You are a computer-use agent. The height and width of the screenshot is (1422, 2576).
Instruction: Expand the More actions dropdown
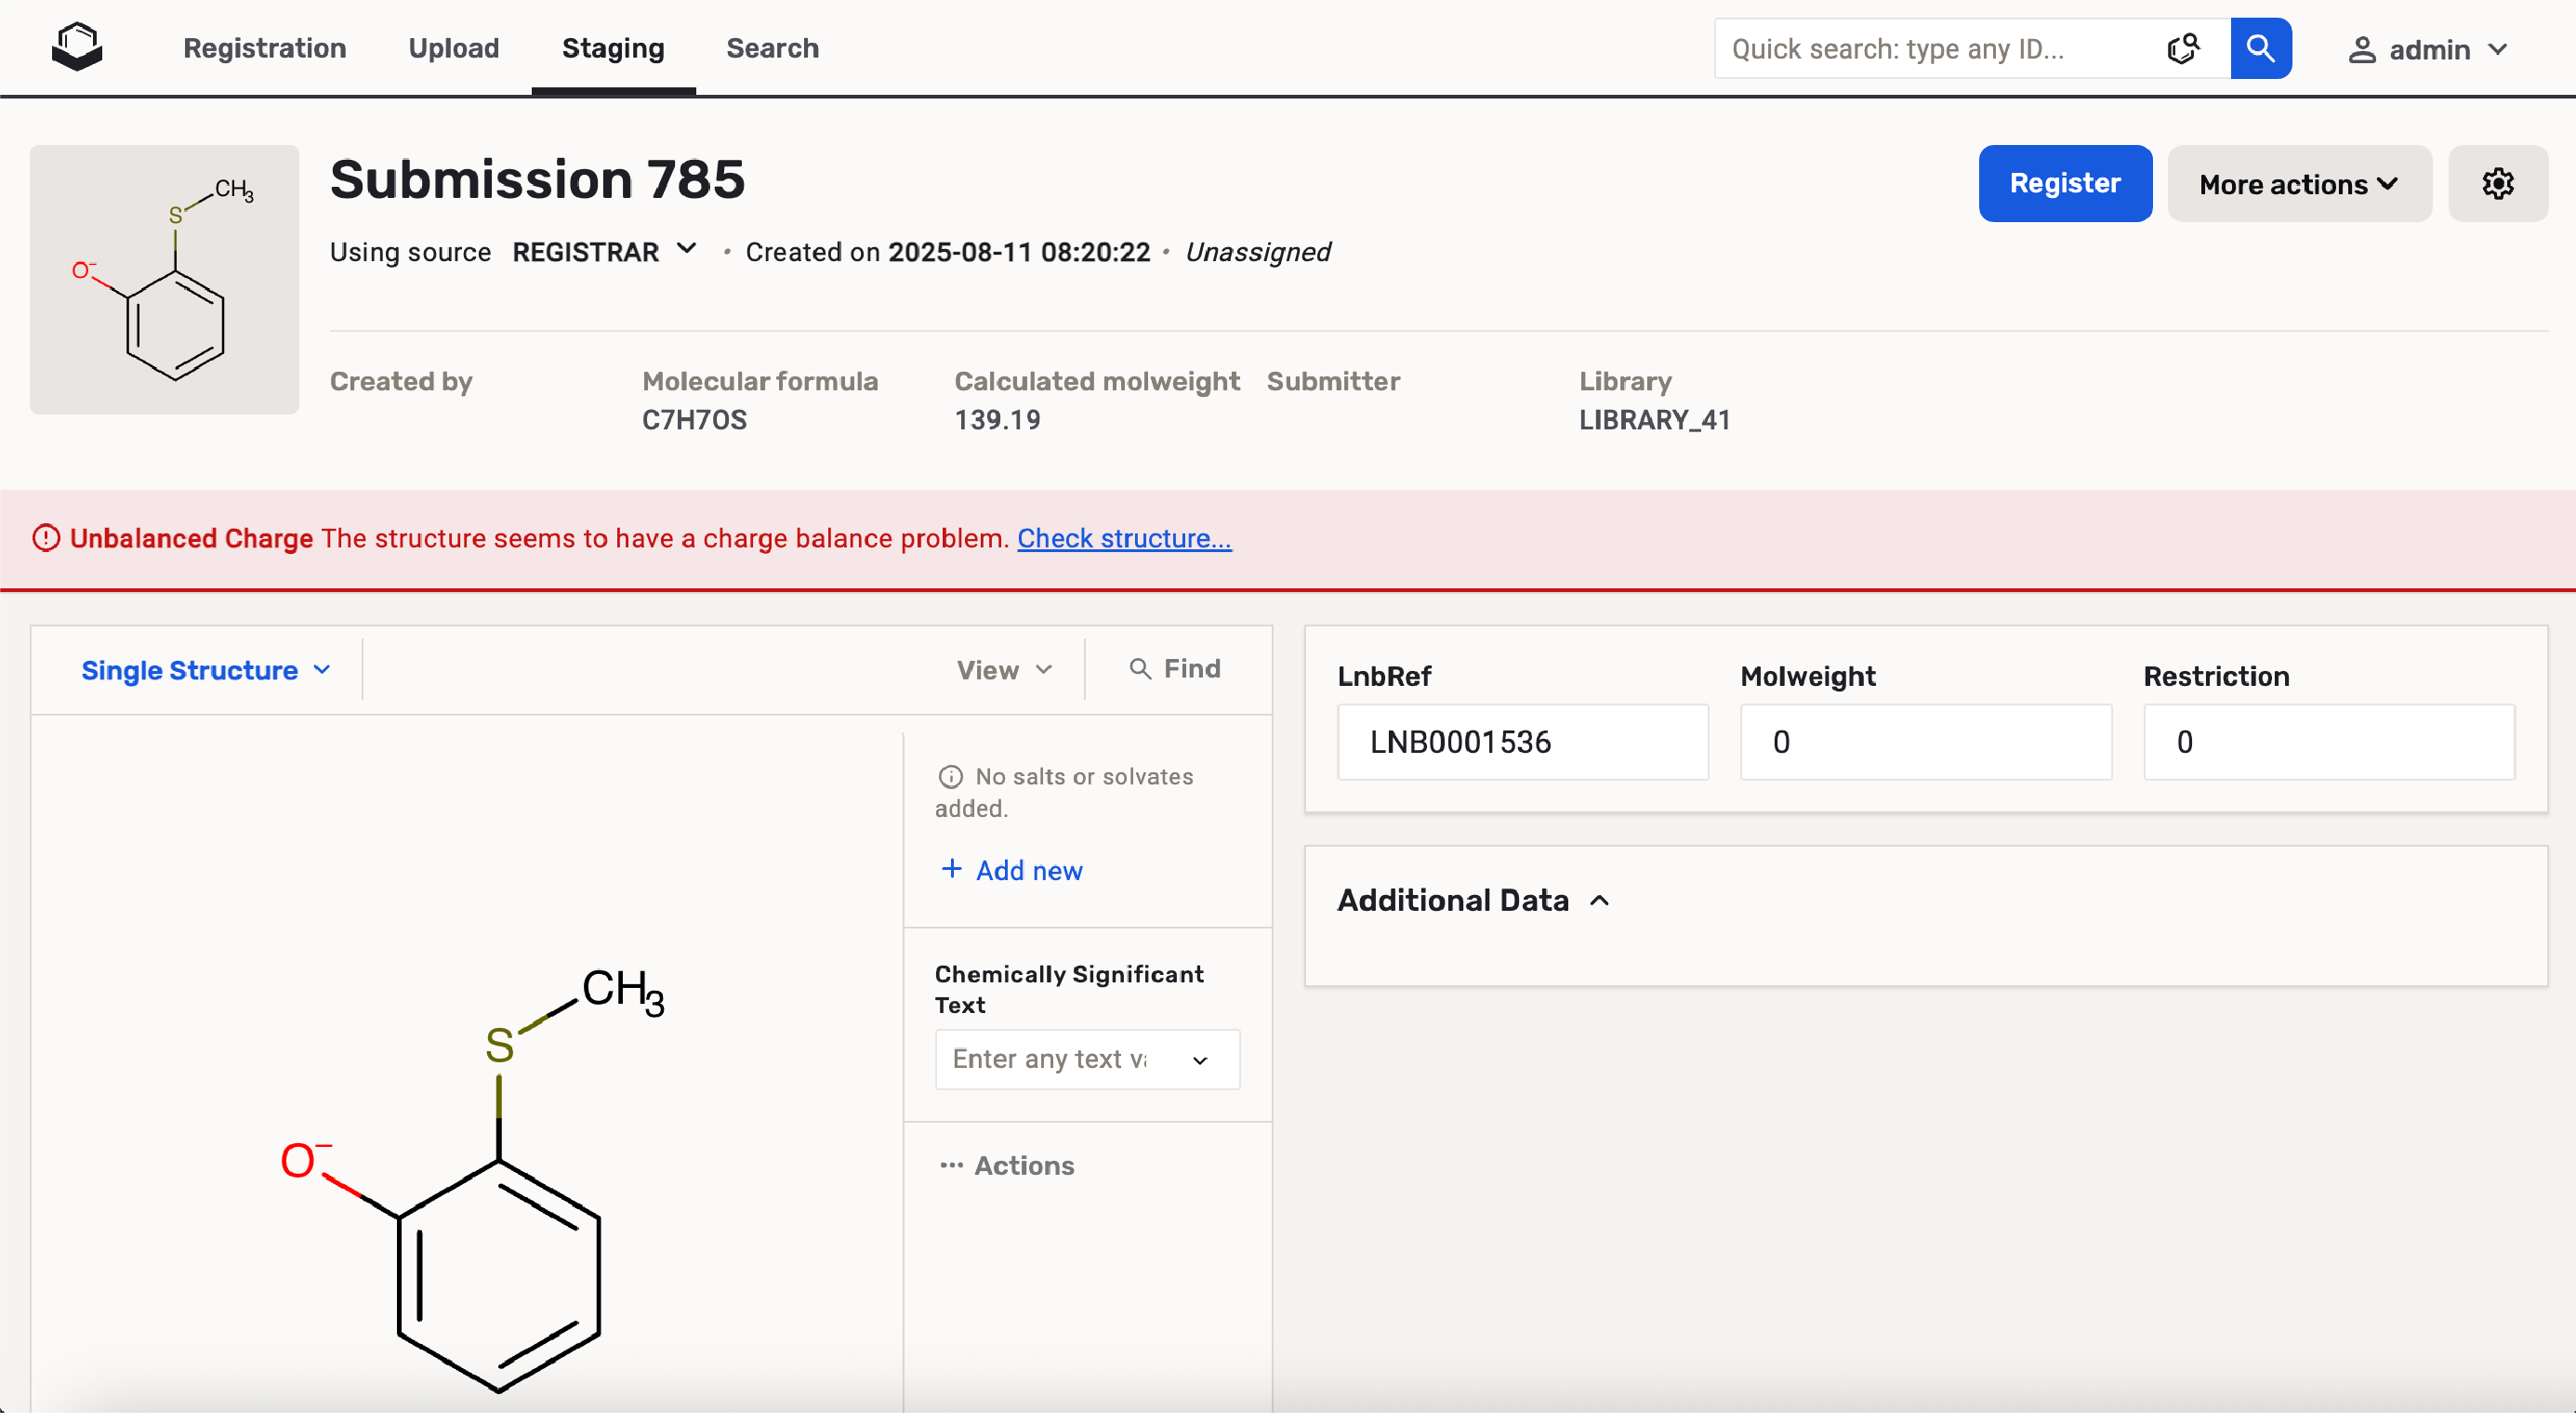tap(2298, 184)
